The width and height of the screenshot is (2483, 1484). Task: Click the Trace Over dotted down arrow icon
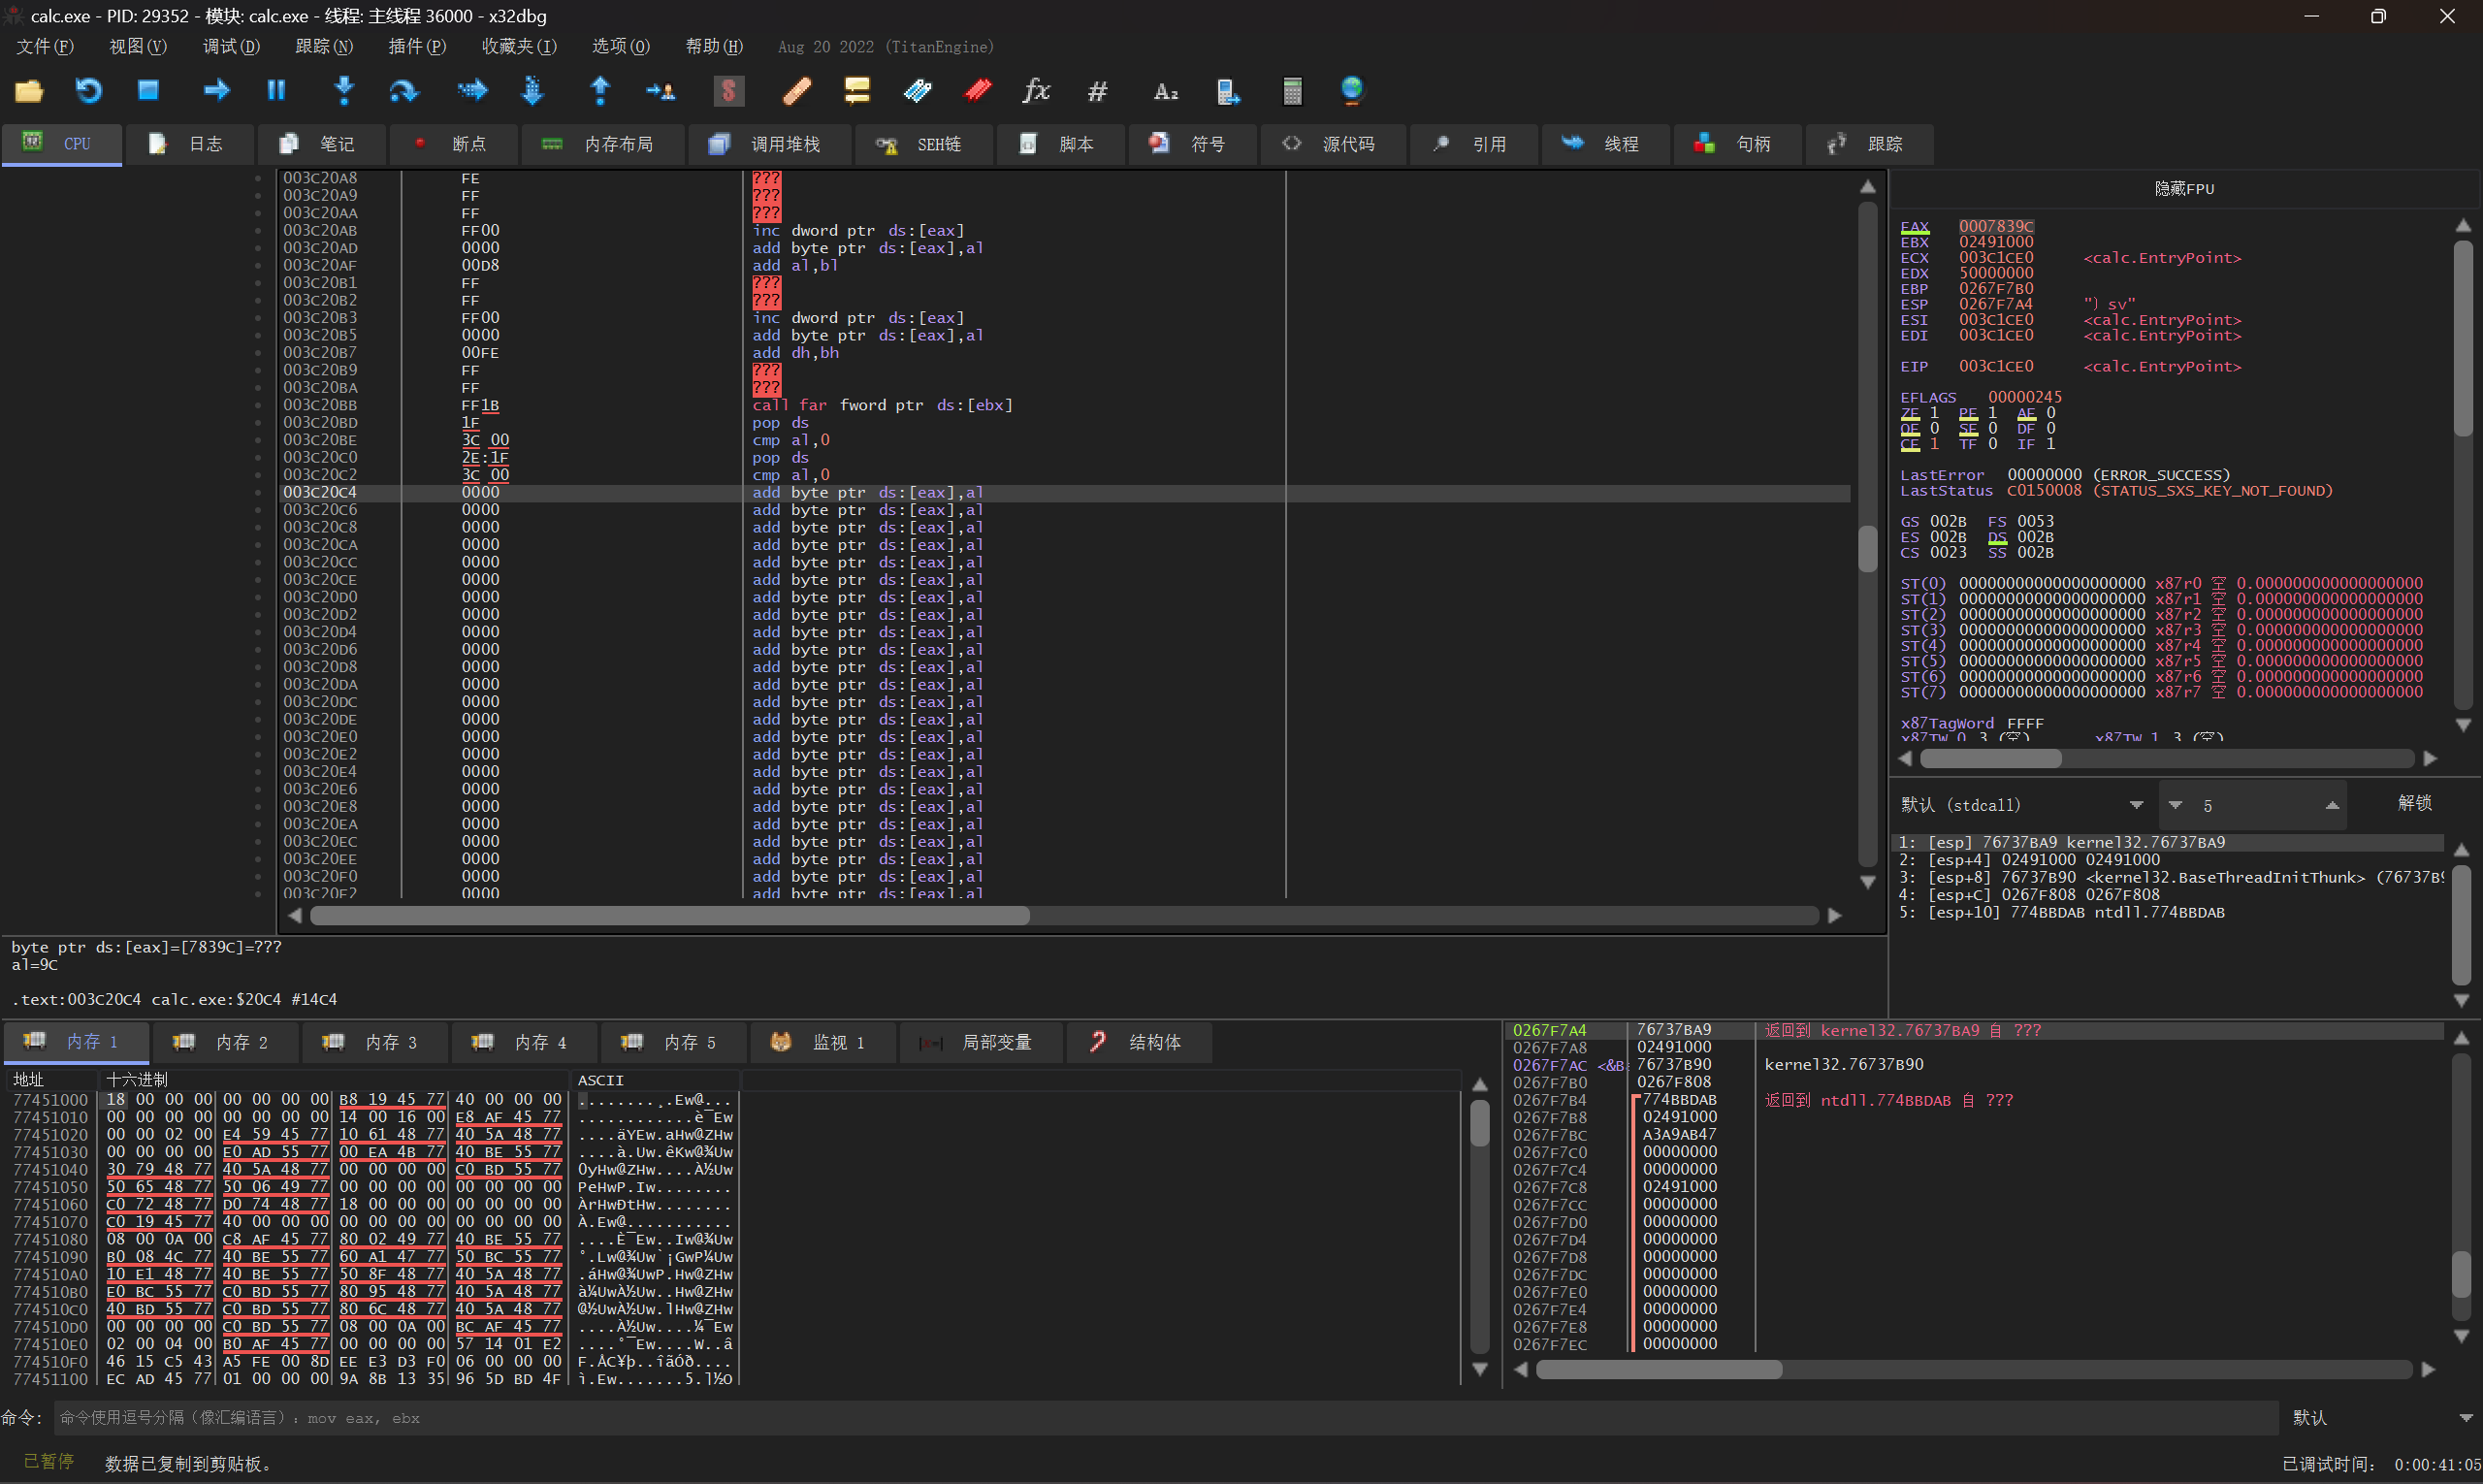[532, 91]
